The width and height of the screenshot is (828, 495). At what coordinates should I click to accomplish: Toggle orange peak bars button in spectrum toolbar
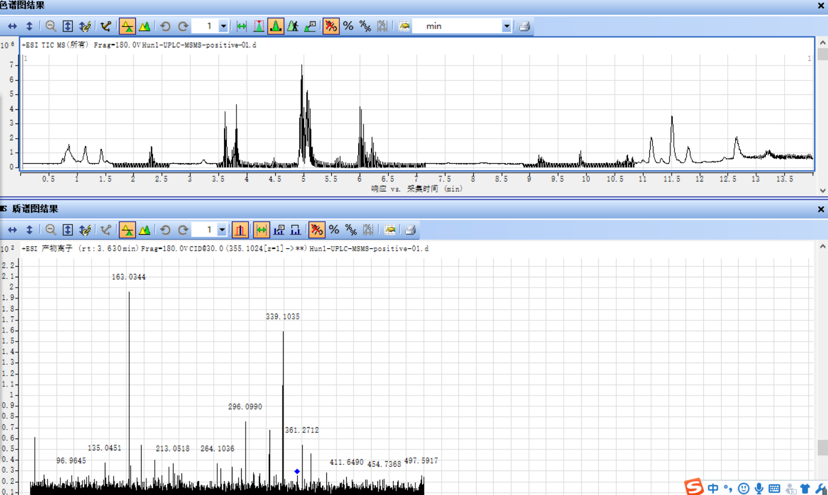click(x=240, y=230)
